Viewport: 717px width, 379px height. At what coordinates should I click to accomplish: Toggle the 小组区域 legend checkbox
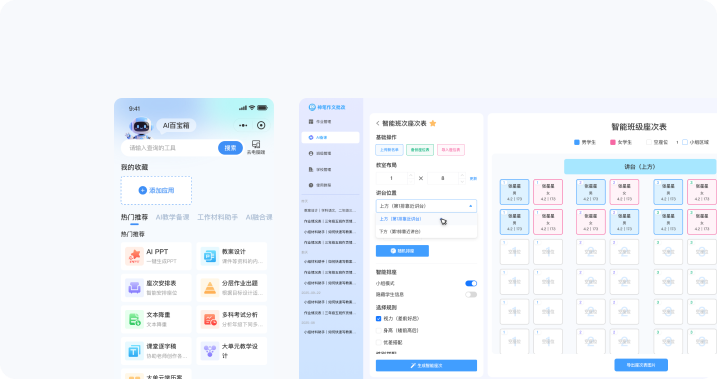pos(685,142)
